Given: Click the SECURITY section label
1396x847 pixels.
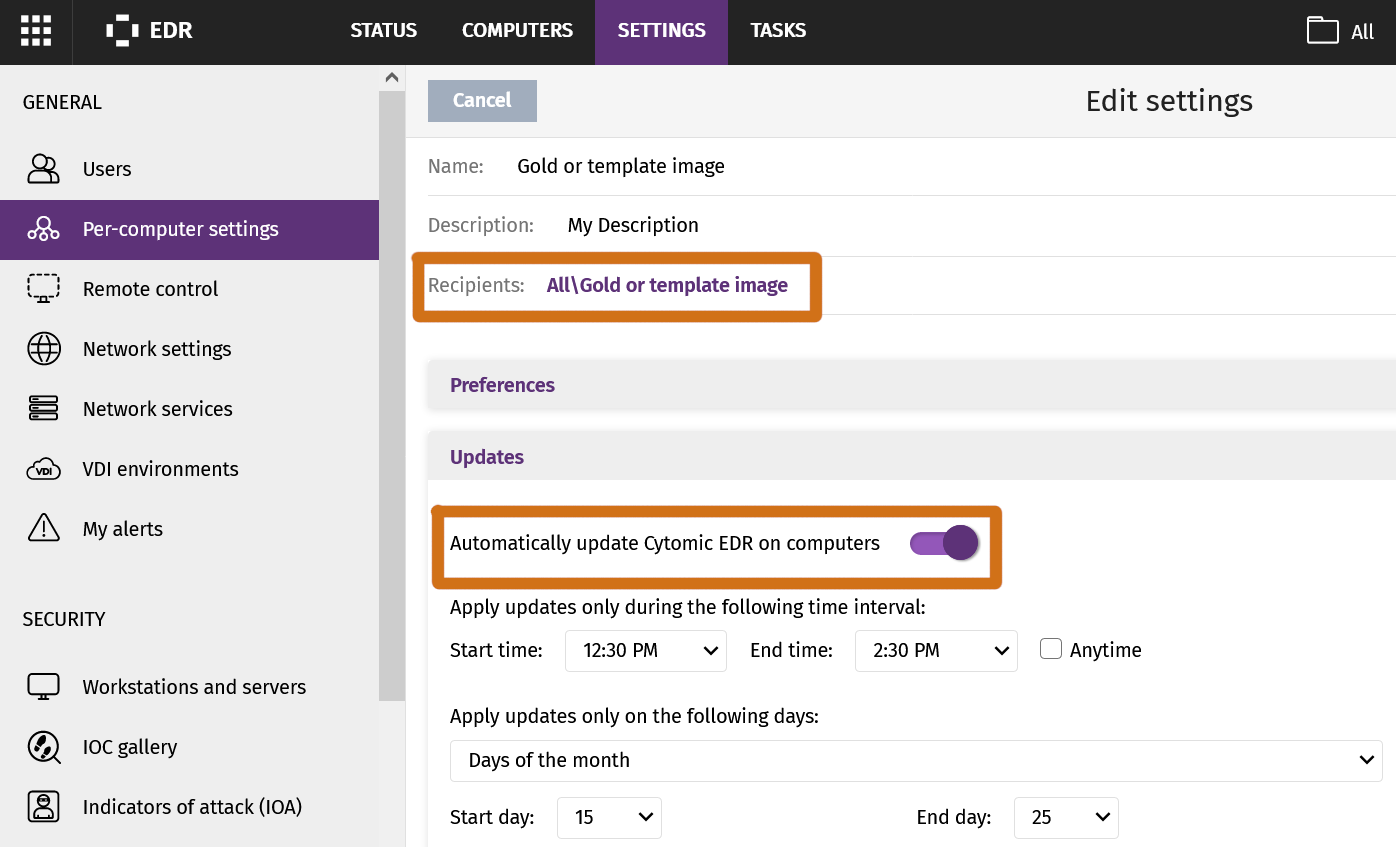Looking at the screenshot, I should point(64,619).
